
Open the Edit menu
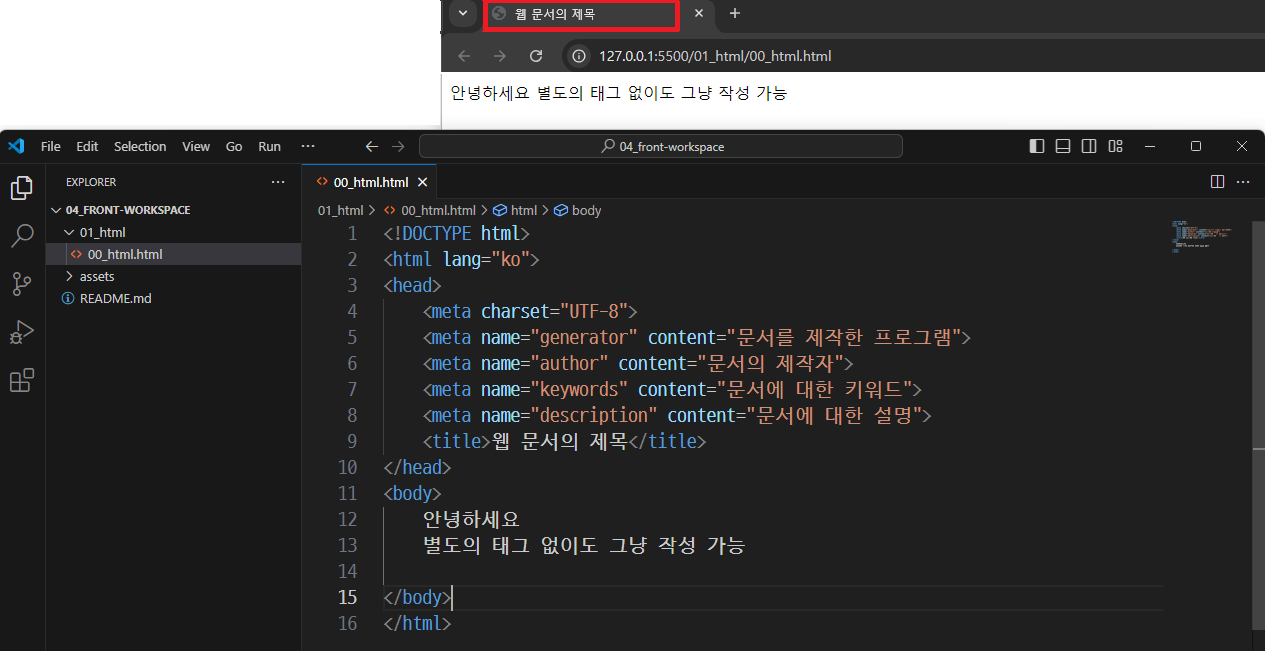click(87, 146)
